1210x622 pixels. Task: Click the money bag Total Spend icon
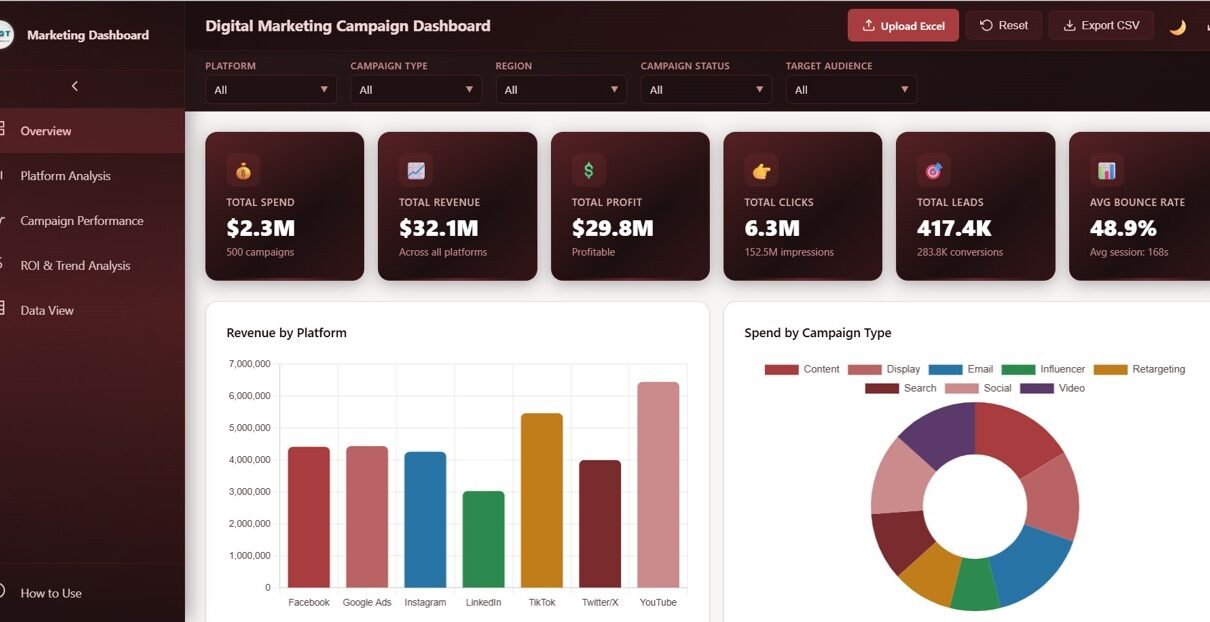243,171
